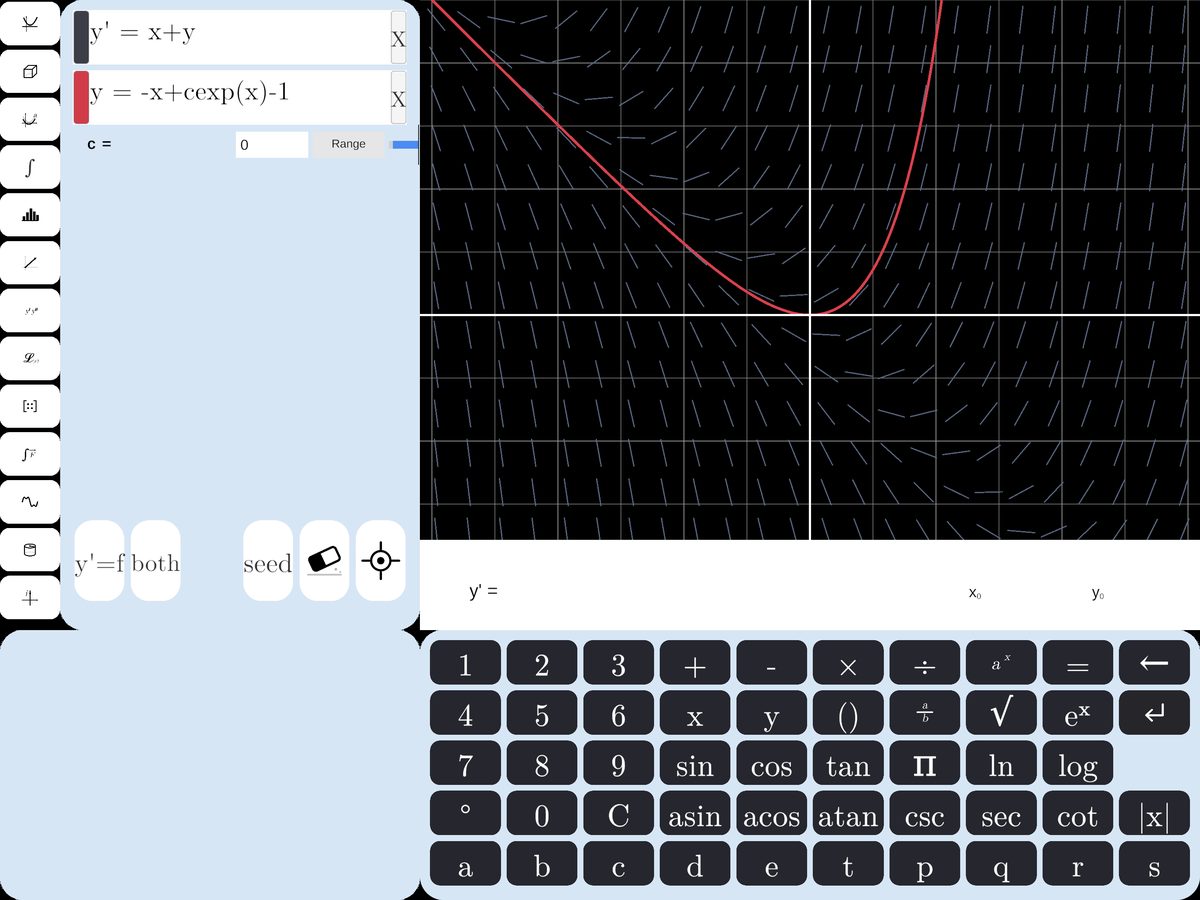Click the seed button

[268, 561]
